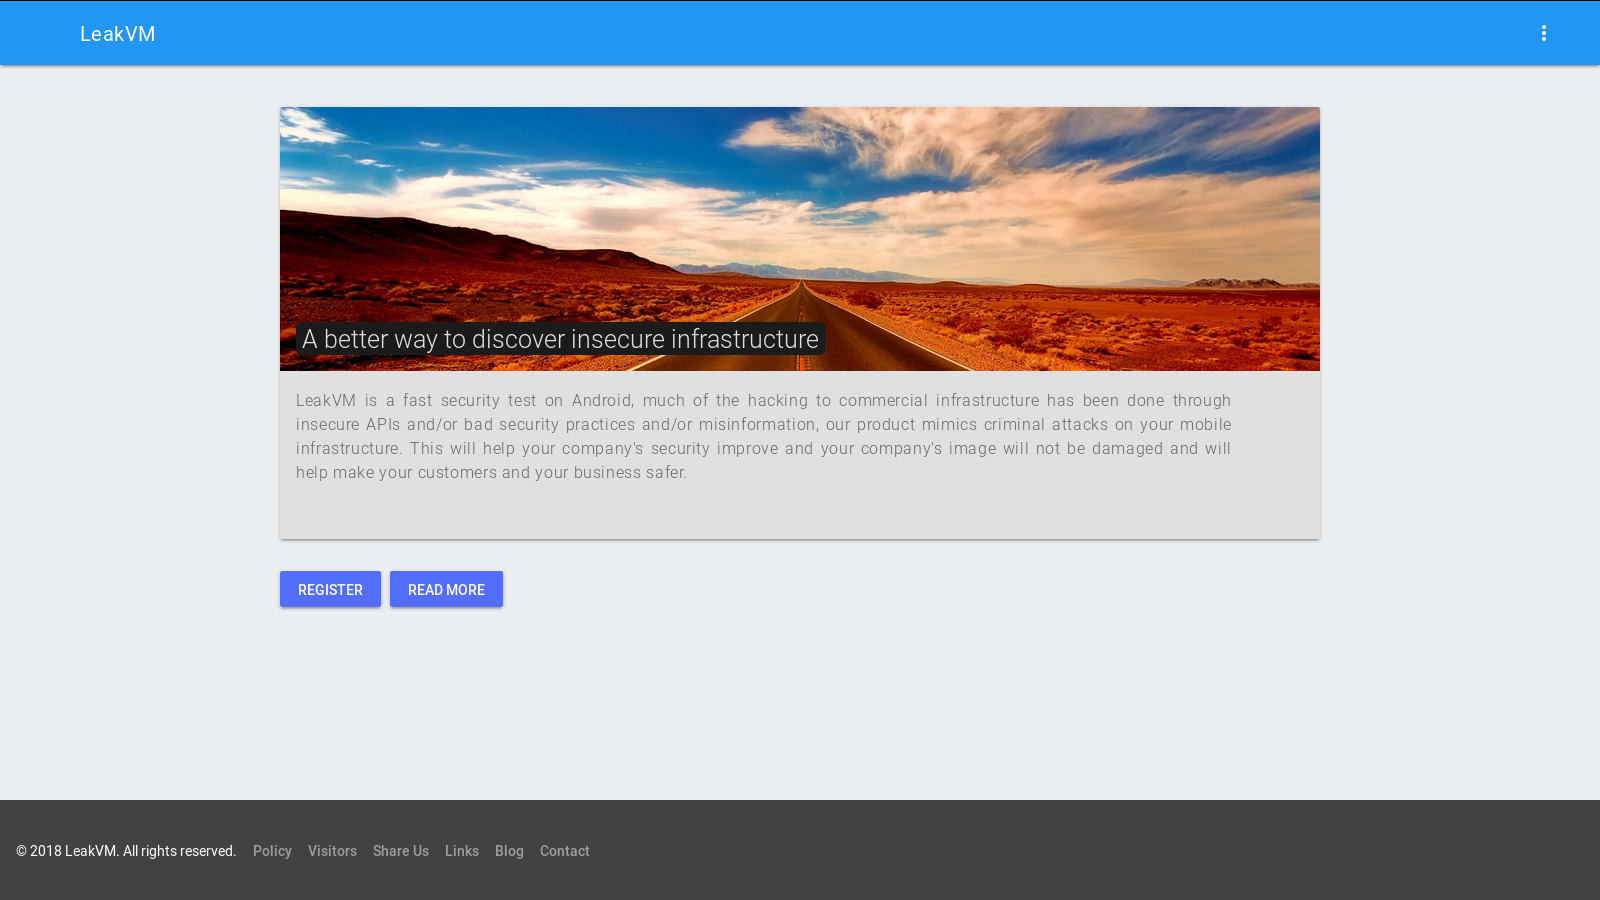Viewport: 1600px width, 900px height.
Task: Click the headline about insecure infrastructure
Action: click(560, 339)
